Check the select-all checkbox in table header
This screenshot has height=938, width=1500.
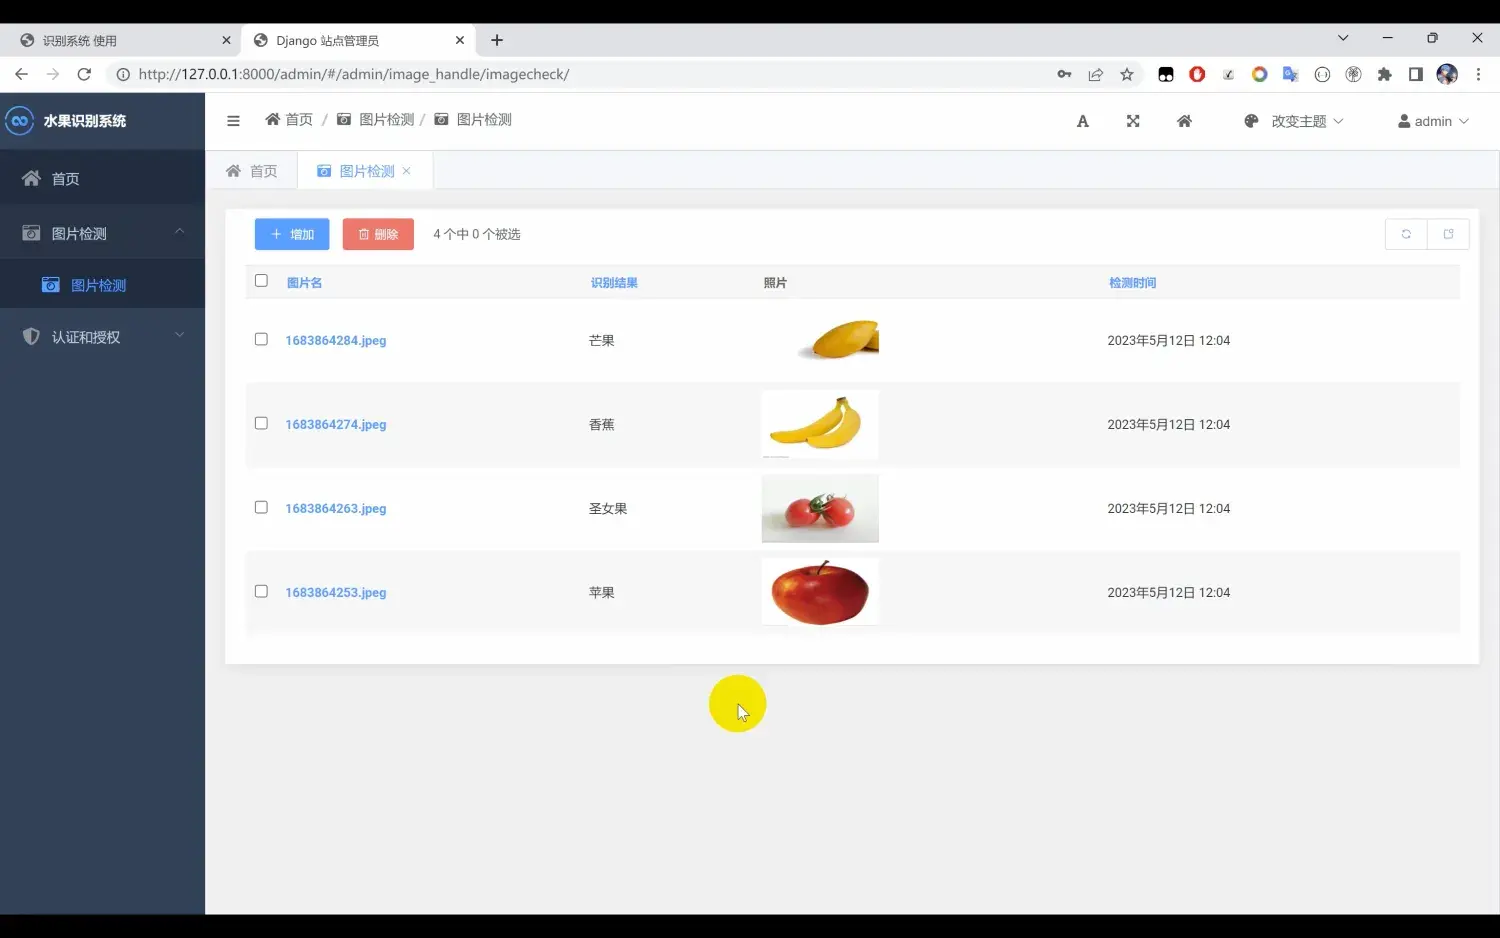(x=261, y=281)
